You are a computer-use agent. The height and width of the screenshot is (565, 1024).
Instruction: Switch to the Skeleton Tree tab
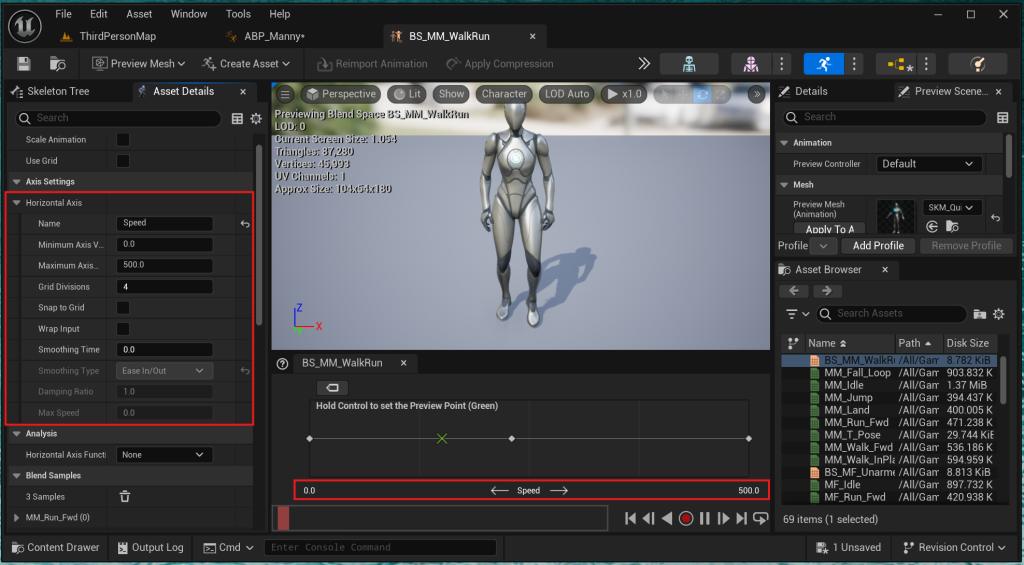pos(58,91)
